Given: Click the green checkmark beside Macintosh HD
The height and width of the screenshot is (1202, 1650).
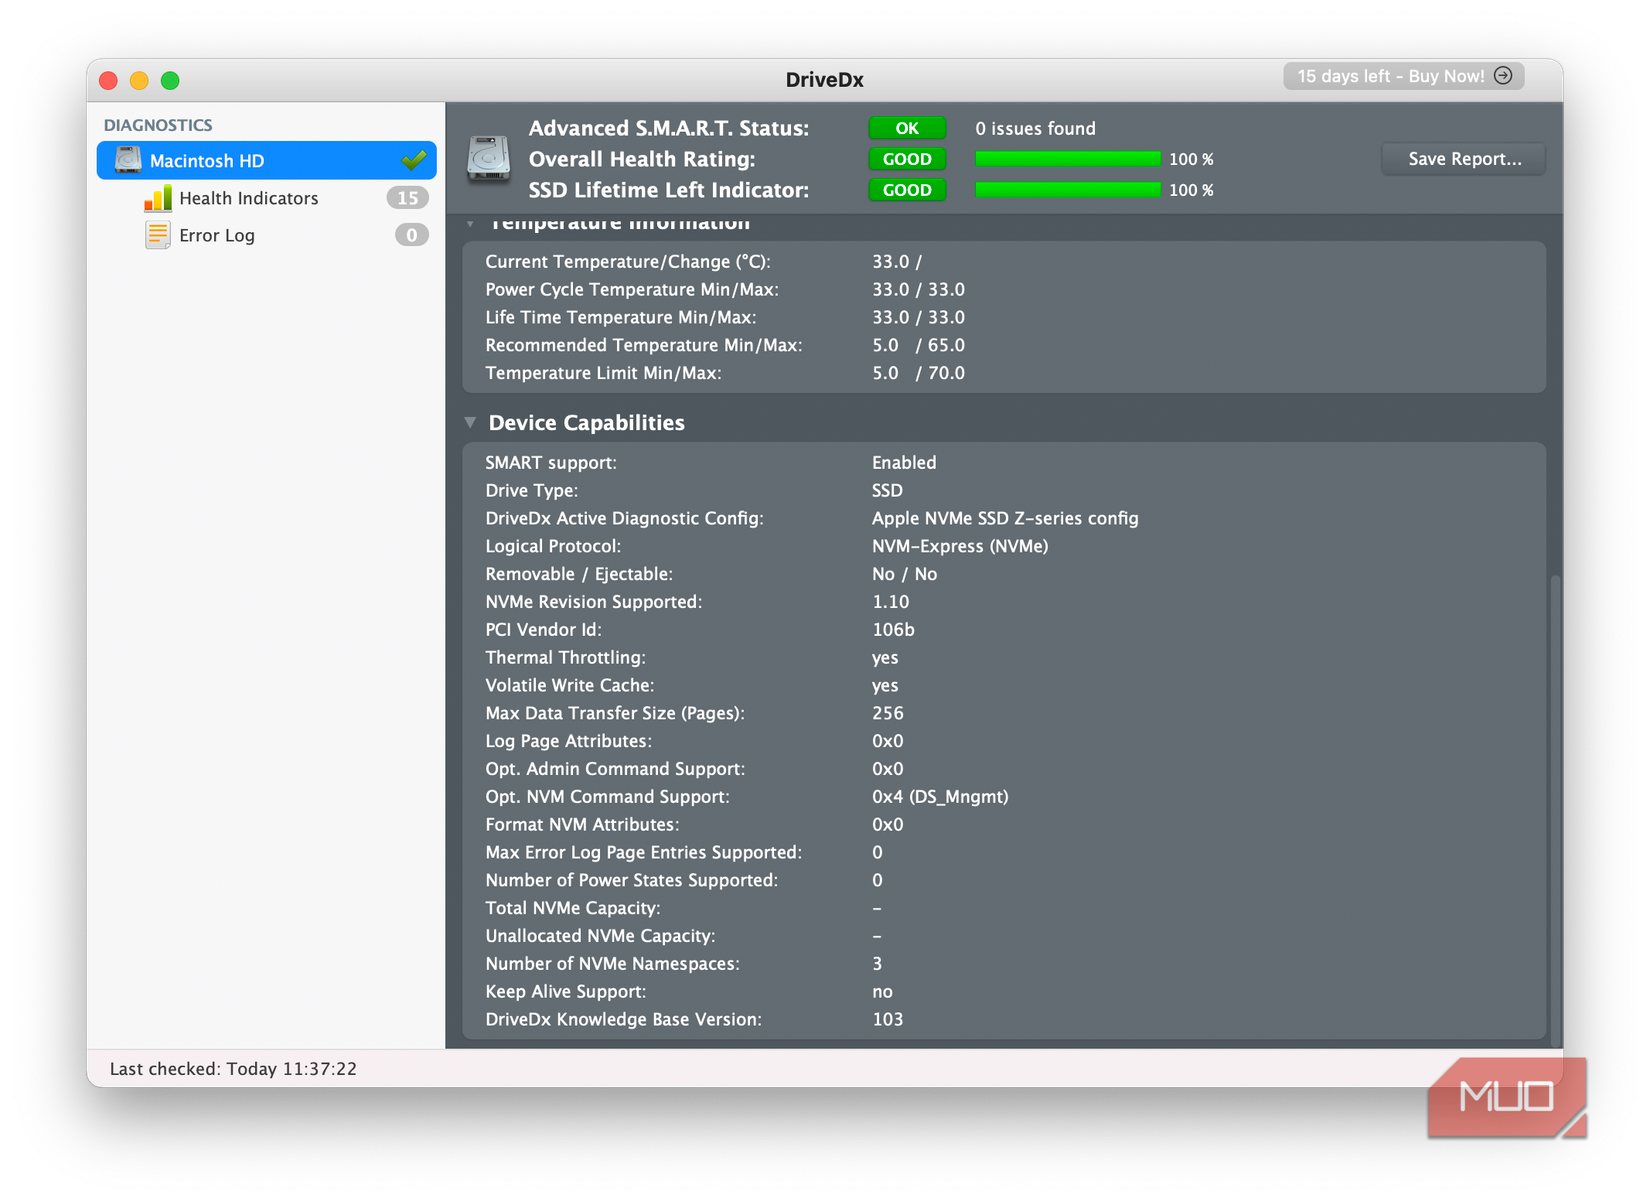Looking at the screenshot, I should [414, 160].
